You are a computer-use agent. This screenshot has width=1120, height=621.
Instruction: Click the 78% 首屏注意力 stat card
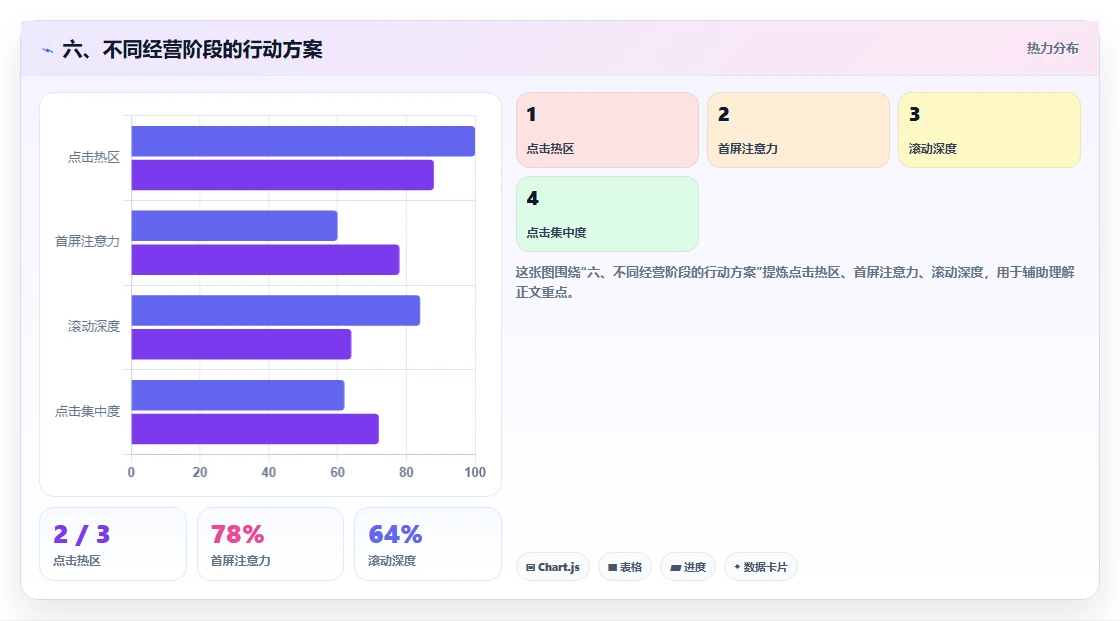(x=270, y=544)
